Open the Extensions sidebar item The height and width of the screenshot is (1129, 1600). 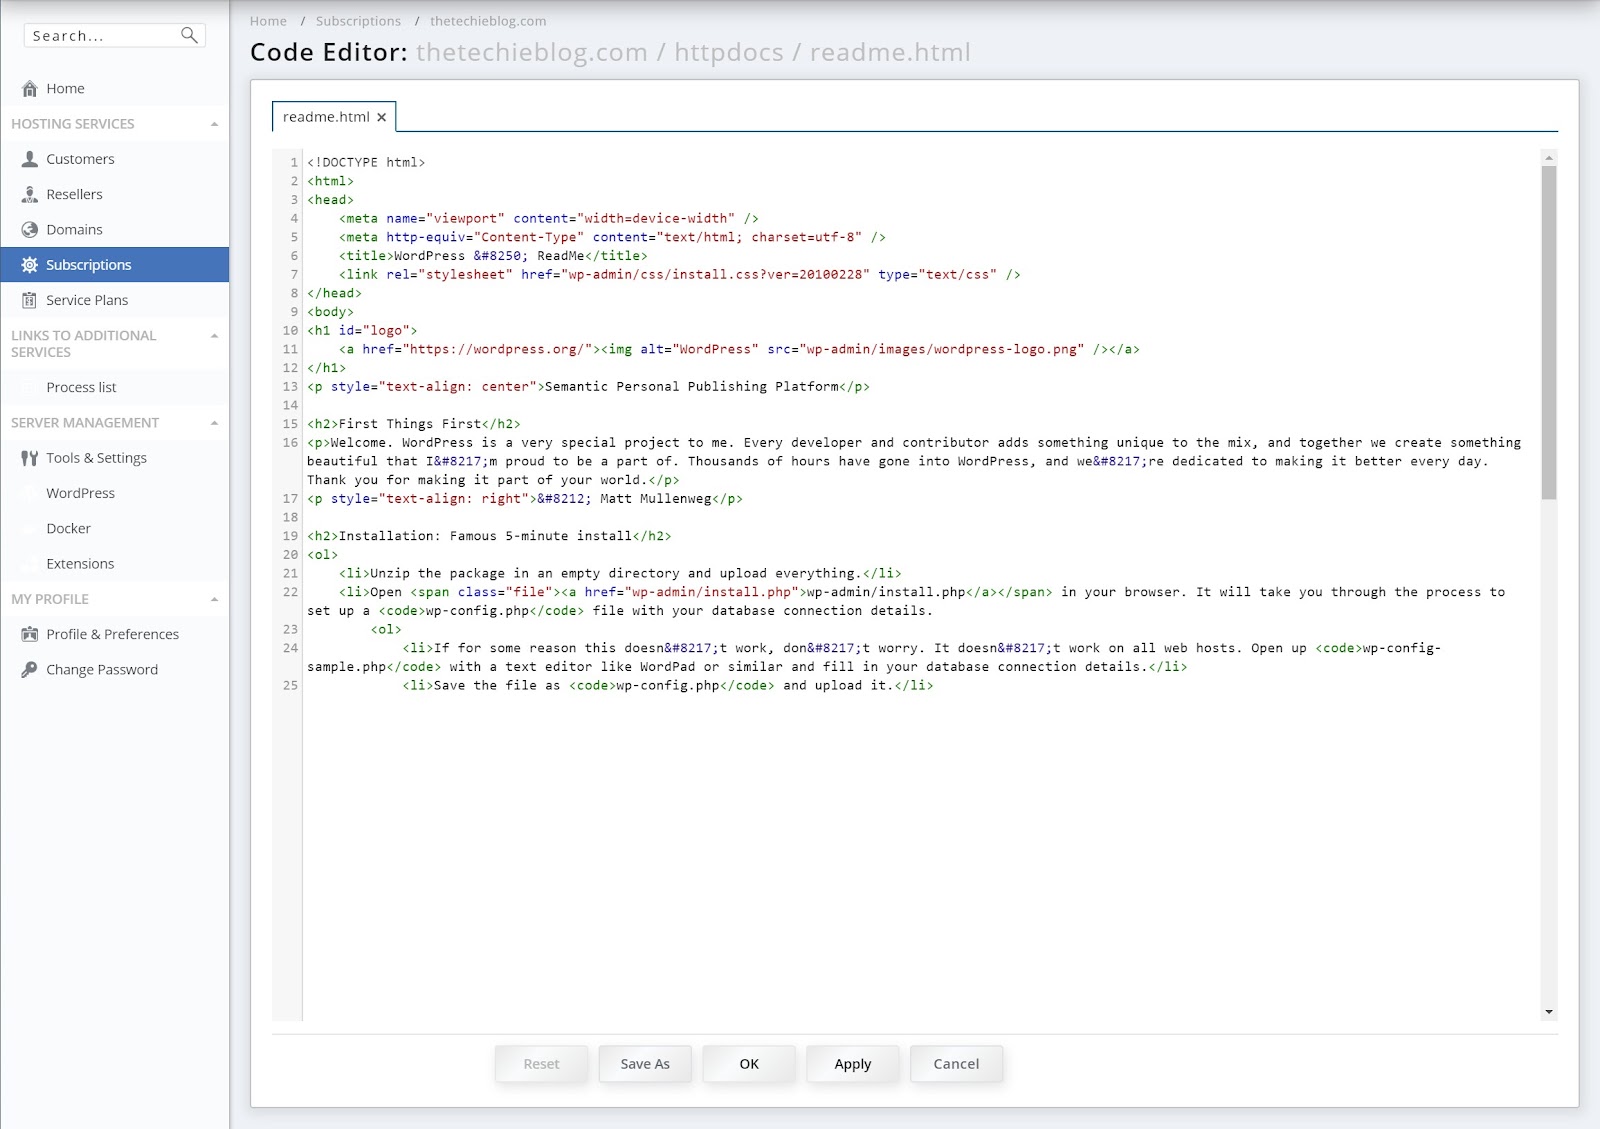point(114,564)
